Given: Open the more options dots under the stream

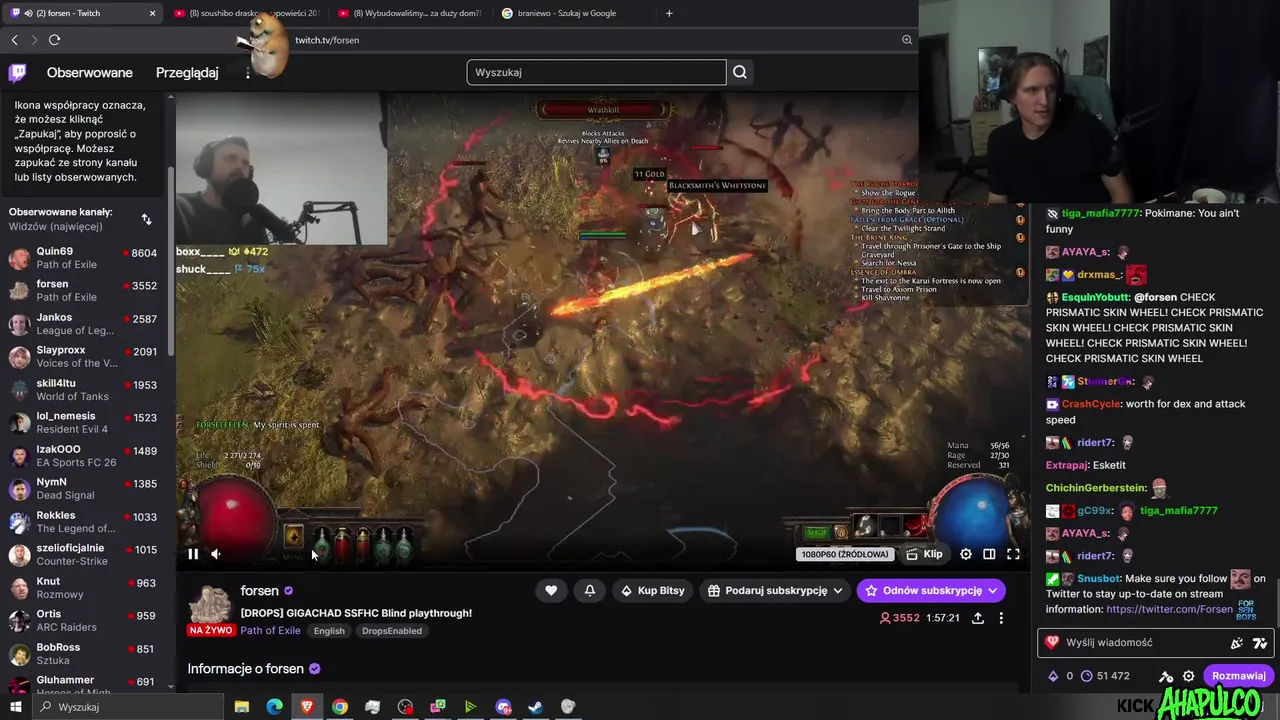Looking at the screenshot, I should pos(1001,618).
